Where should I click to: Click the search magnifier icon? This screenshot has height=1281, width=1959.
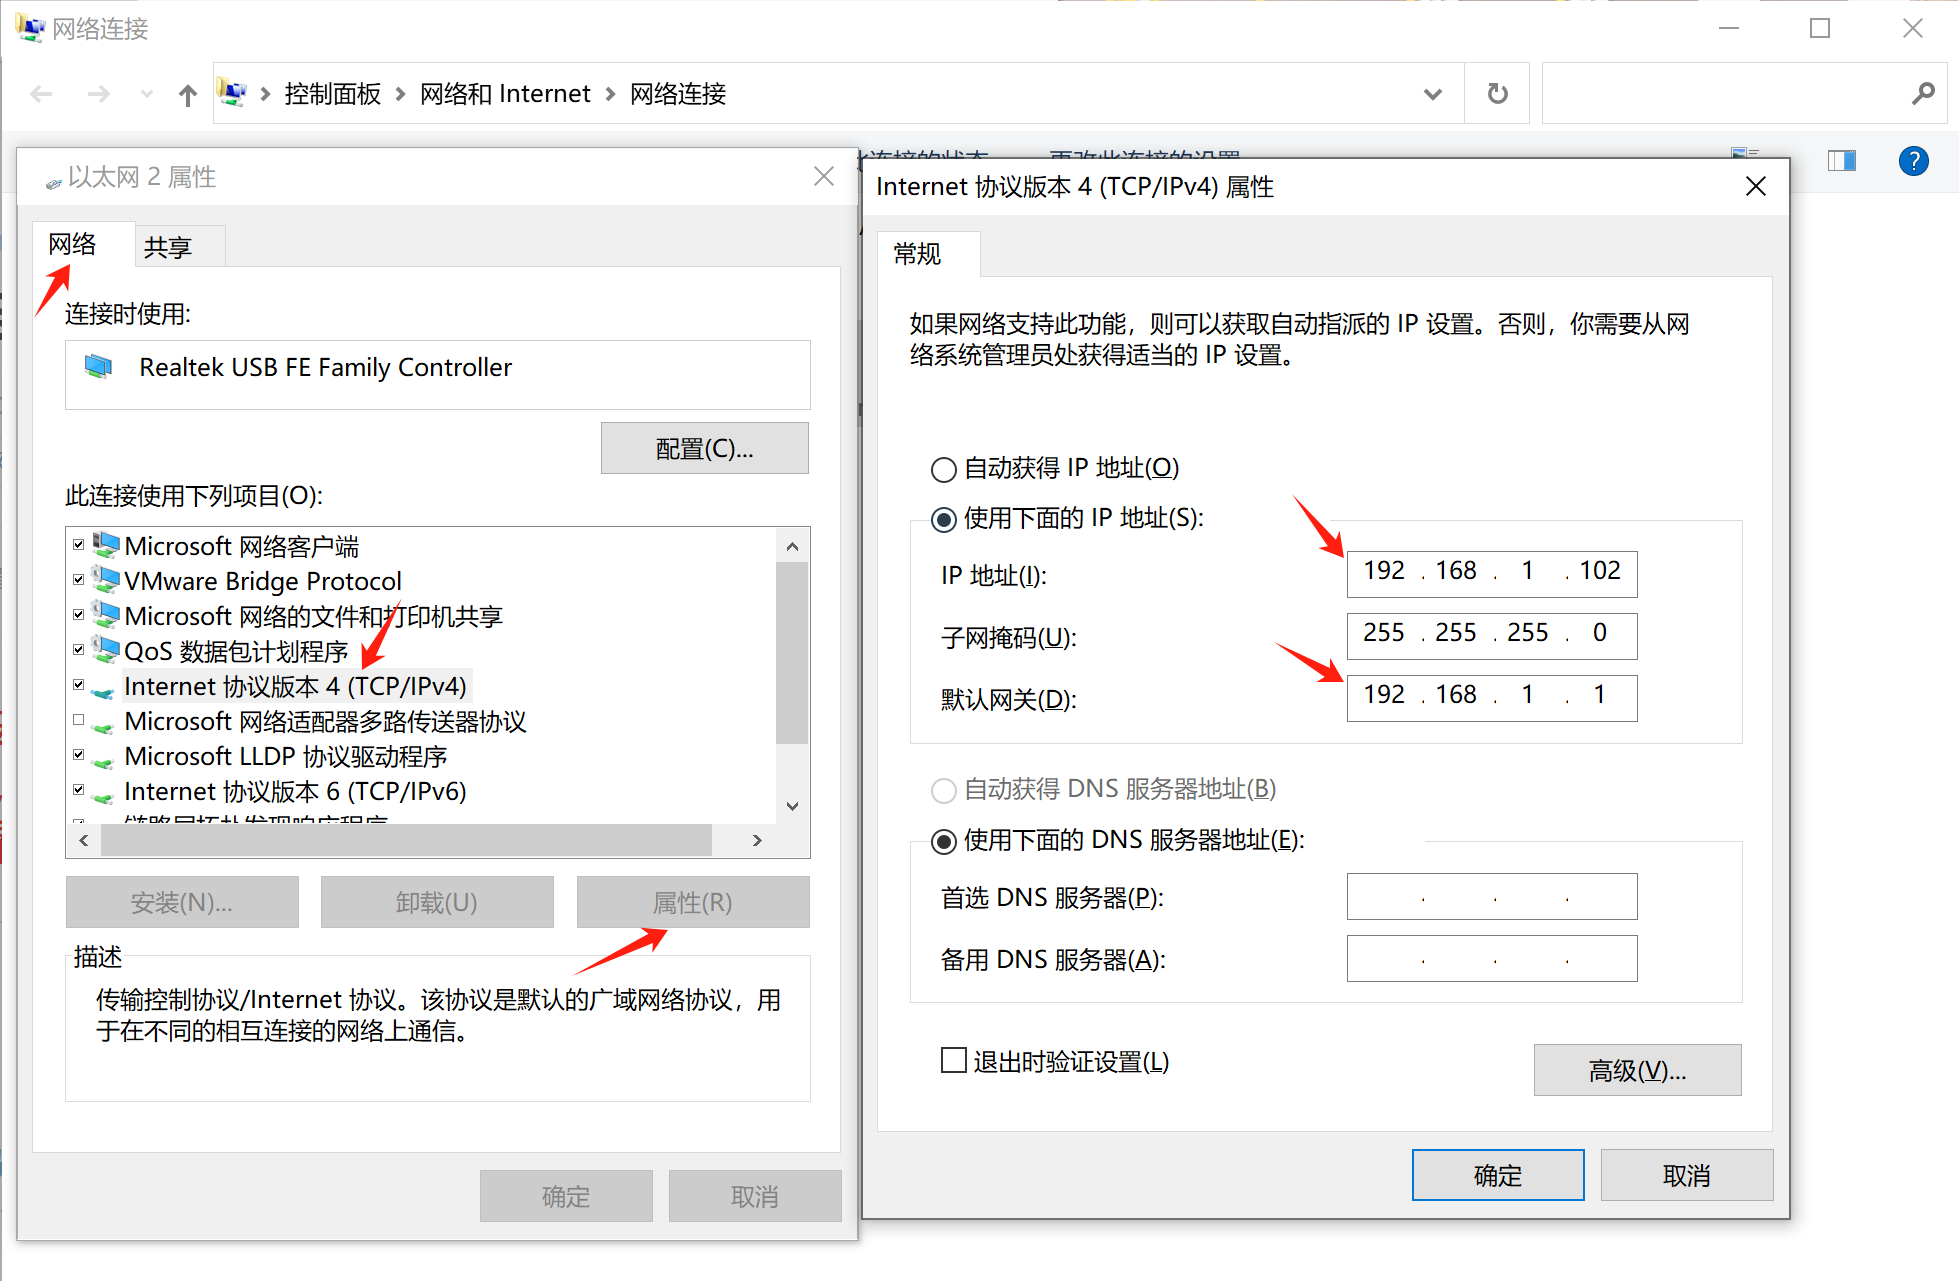(1922, 94)
